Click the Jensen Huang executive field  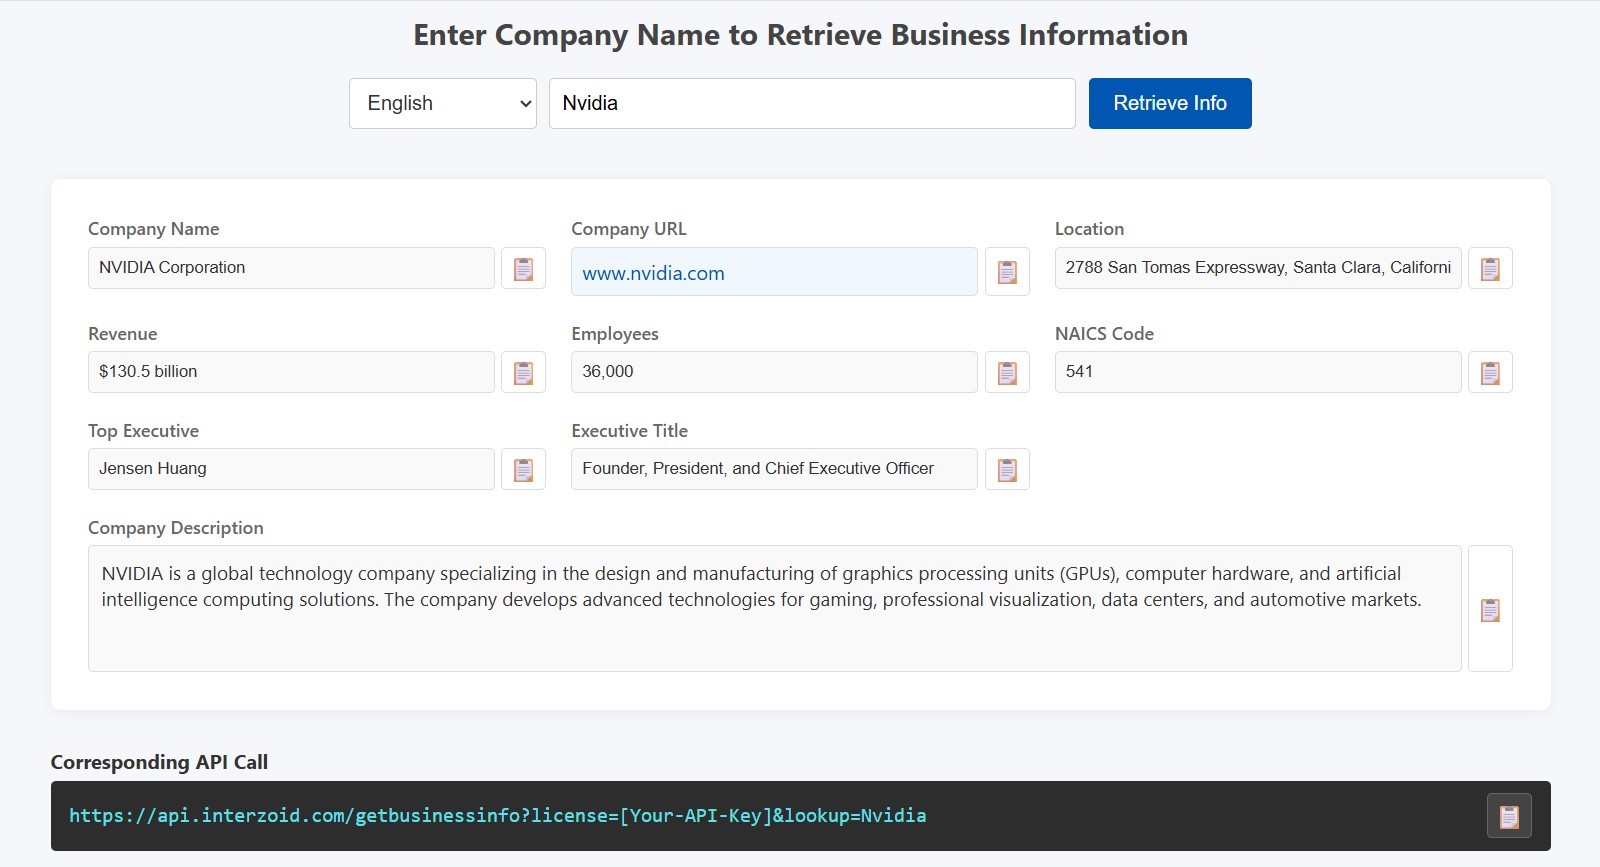pyautogui.click(x=291, y=469)
